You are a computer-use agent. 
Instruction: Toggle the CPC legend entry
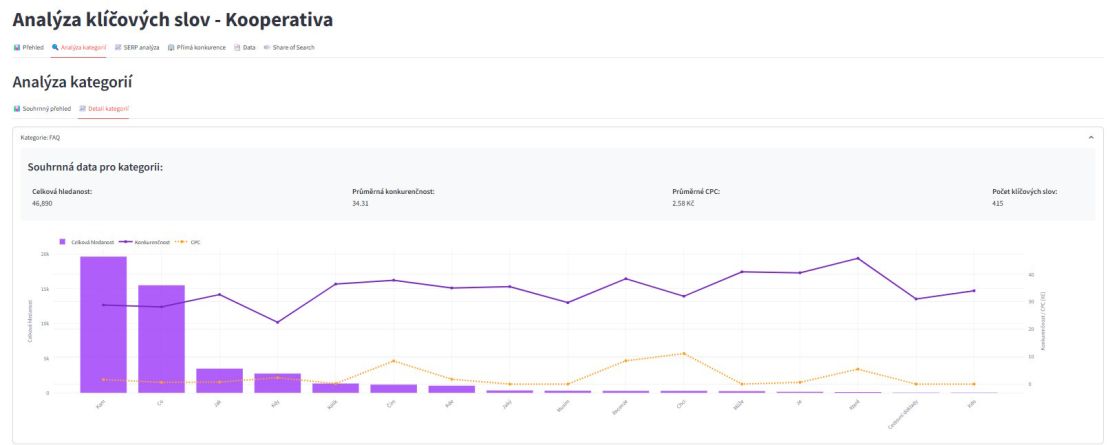pyautogui.click(x=187, y=242)
